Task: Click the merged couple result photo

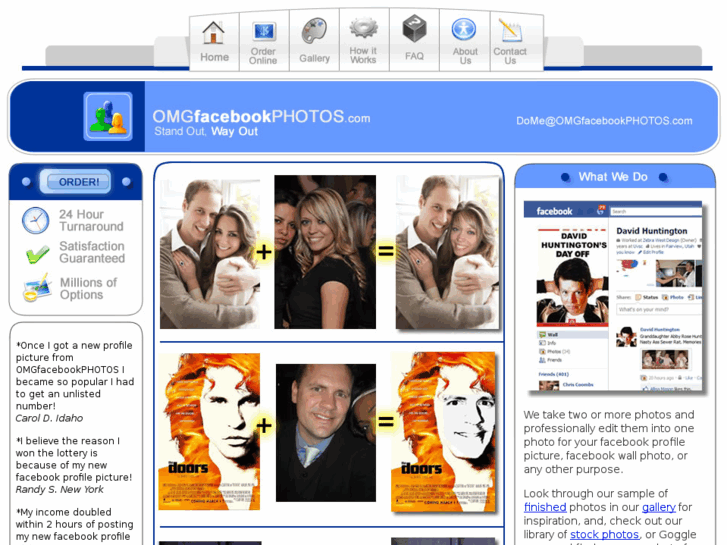Action: pos(447,252)
